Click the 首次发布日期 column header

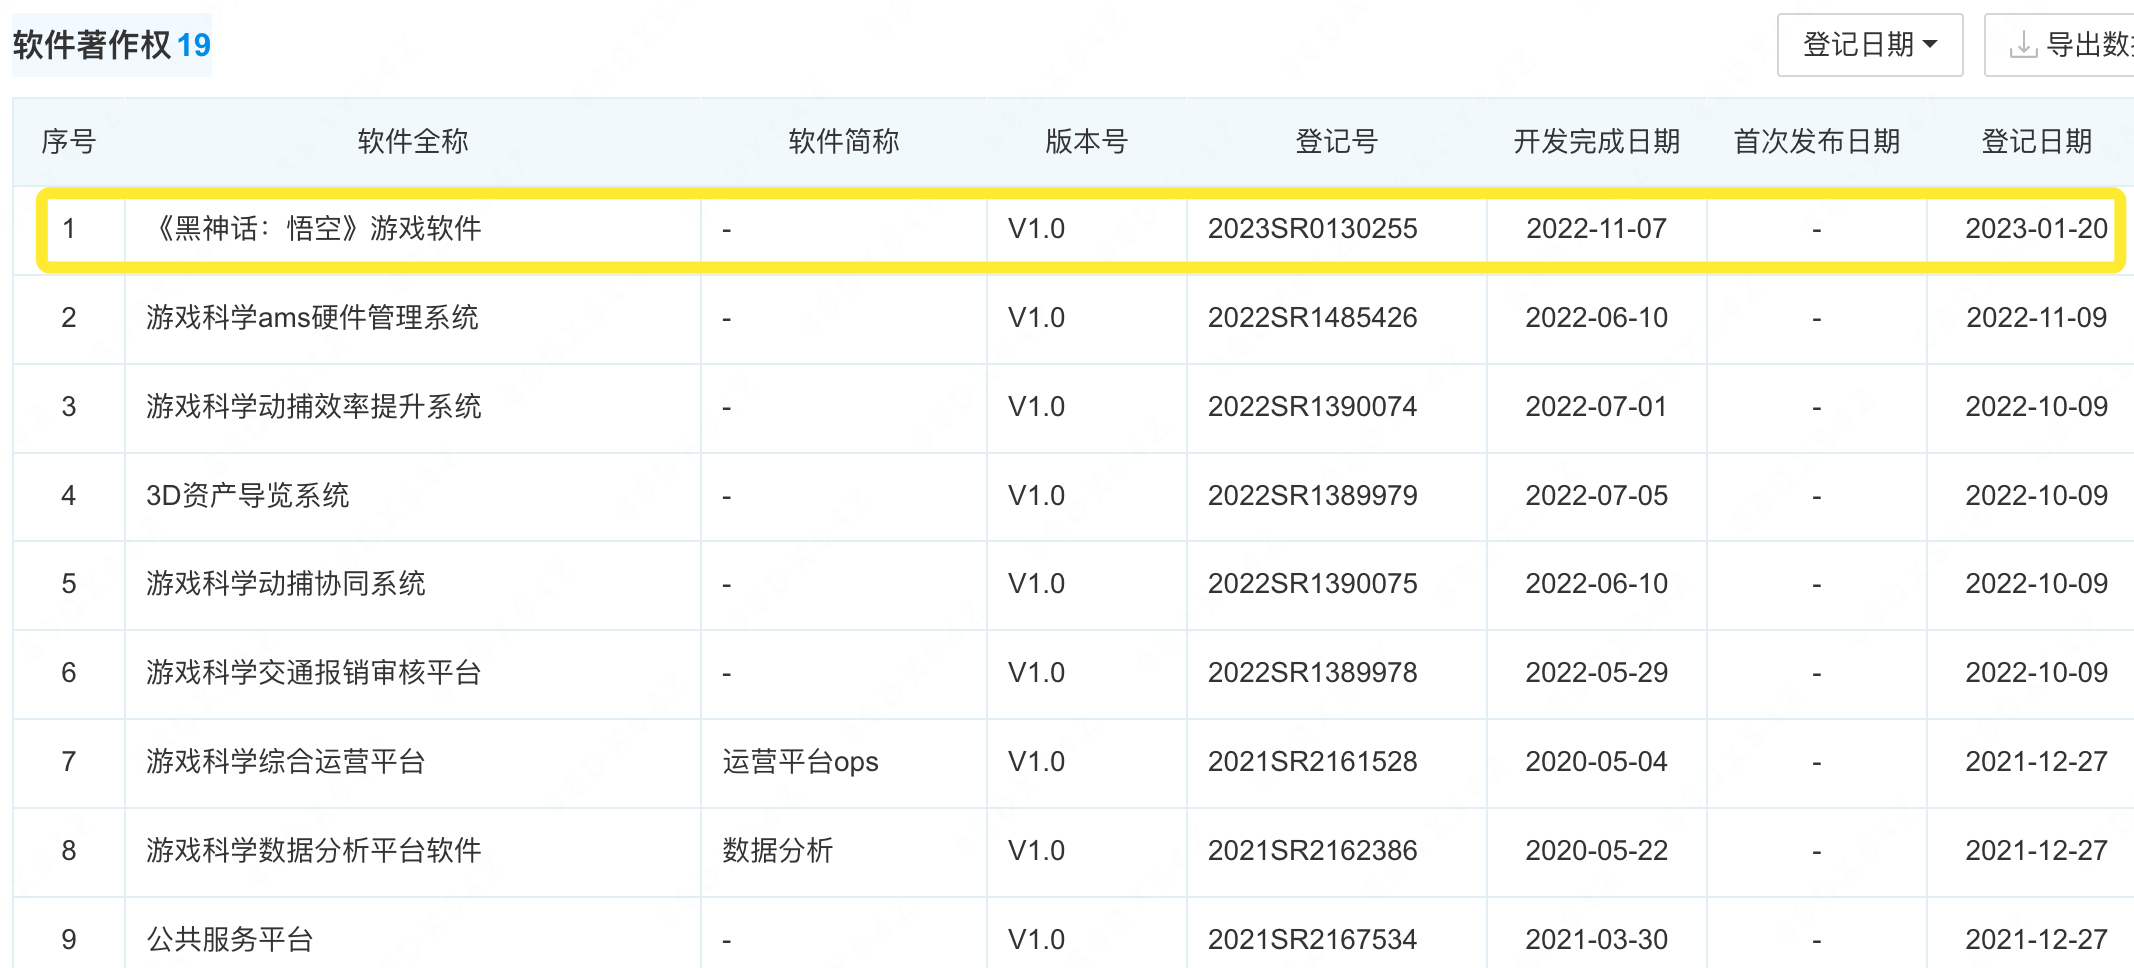click(1817, 142)
